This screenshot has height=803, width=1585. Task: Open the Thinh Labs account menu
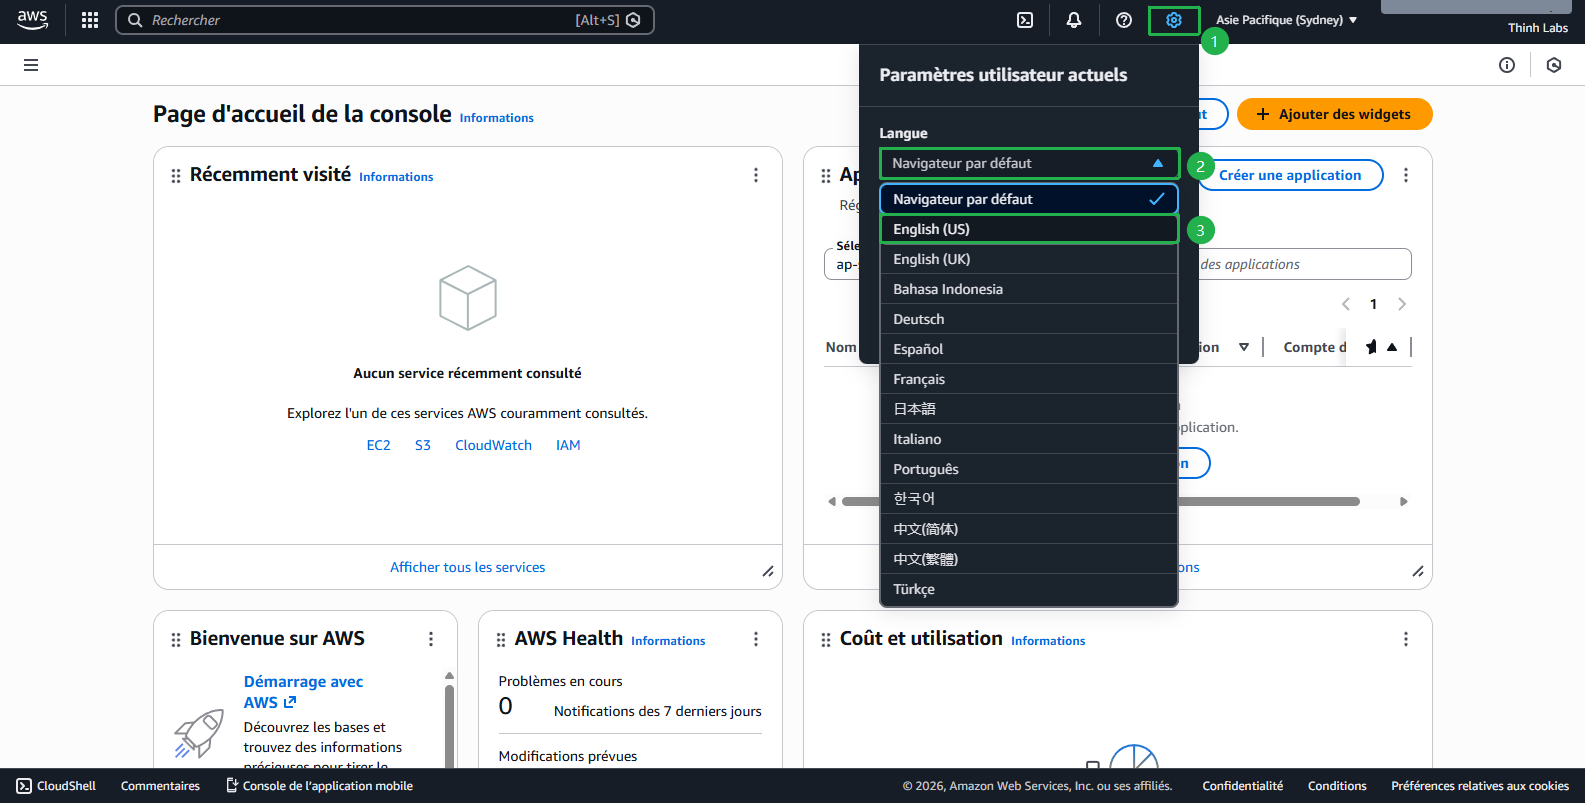(x=1538, y=28)
